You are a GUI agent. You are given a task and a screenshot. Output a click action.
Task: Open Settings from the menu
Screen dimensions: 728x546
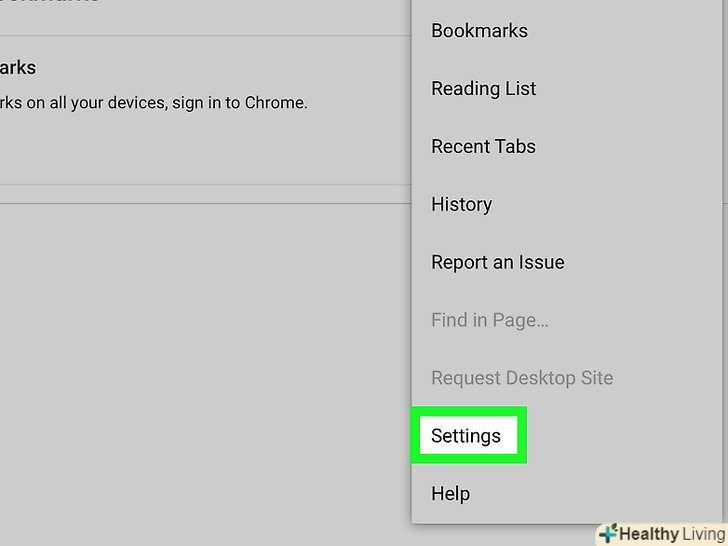(466, 436)
